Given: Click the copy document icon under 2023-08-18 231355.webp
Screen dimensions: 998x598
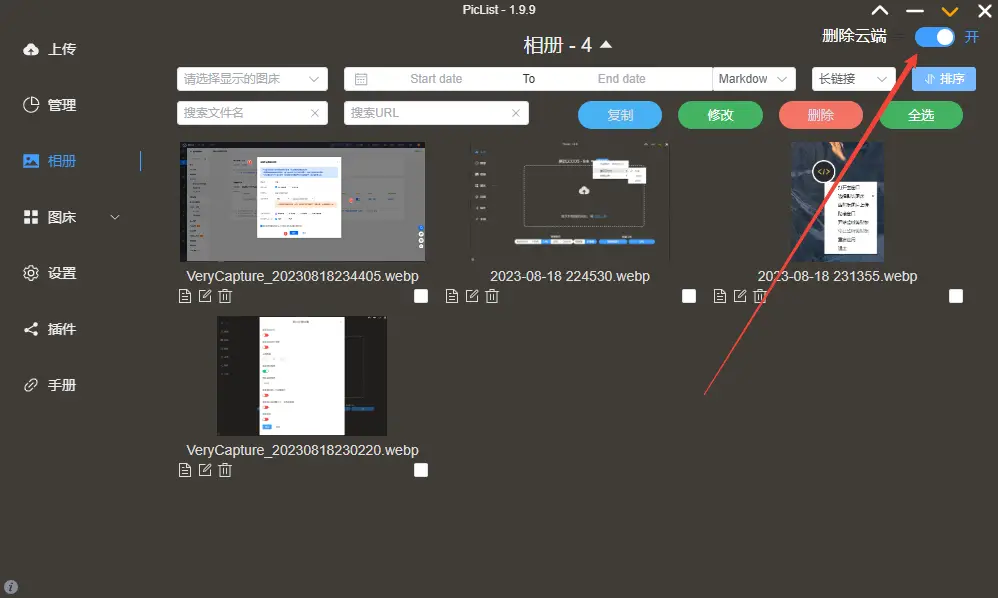Looking at the screenshot, I should [720, 296].
